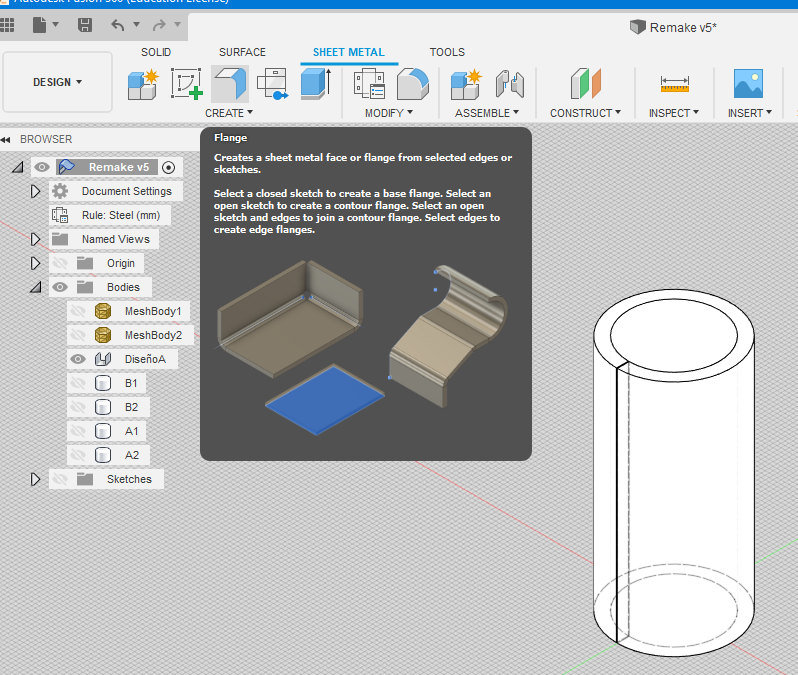Open the DESIGN workspace dropdown
This screenshot has width=798, height=675.
tap(57, 82)
